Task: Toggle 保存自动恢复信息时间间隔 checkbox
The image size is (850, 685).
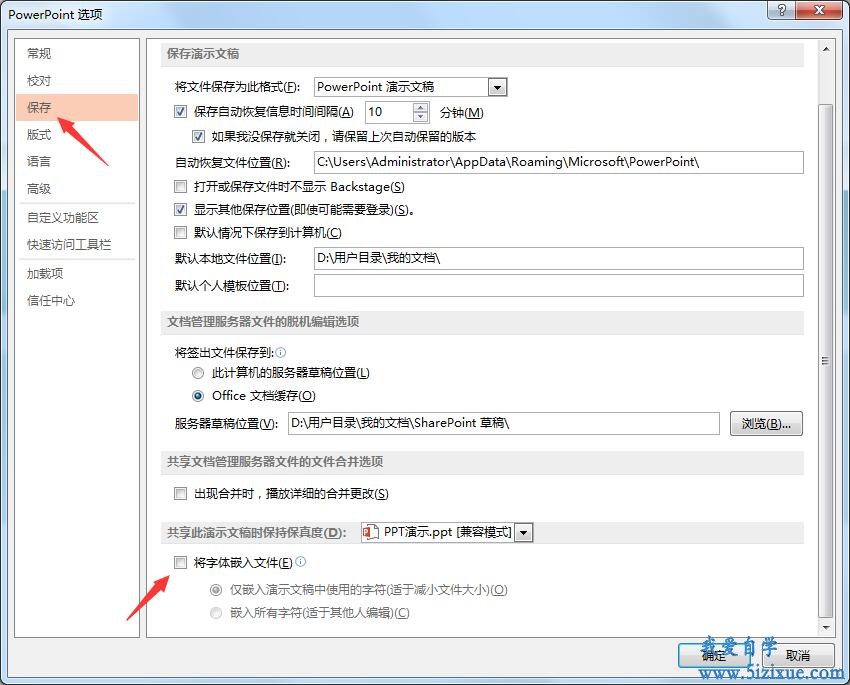Action: 181,112
